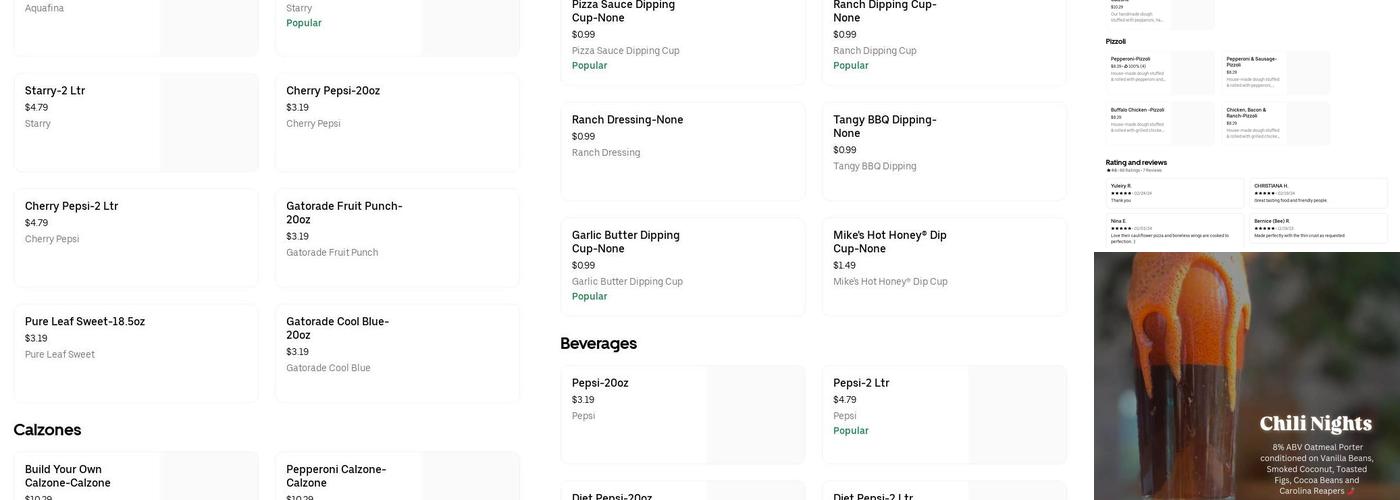Select Pure Leaf Sweet-18.5oz drink
Image resolution: width=1400 pixels, height=500 pixels.
coord(136,353)
